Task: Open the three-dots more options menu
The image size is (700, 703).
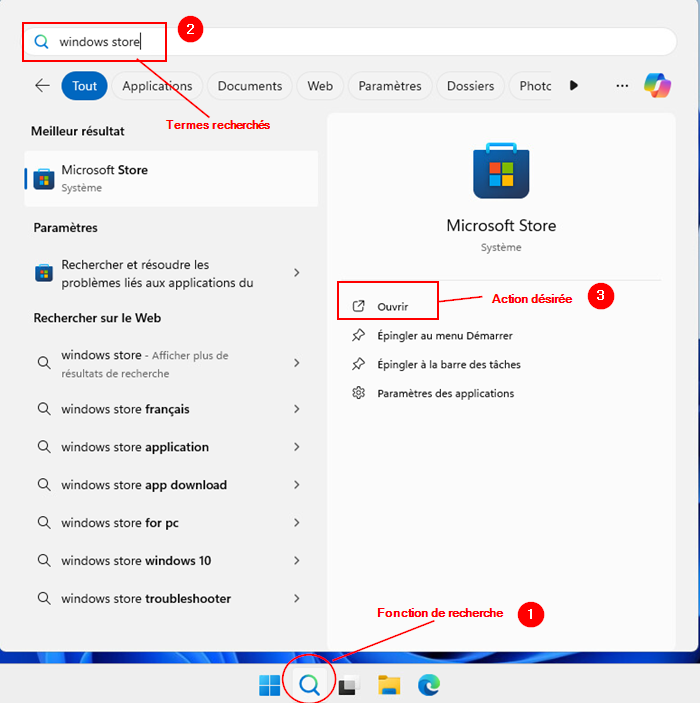Action: (622, 86)
